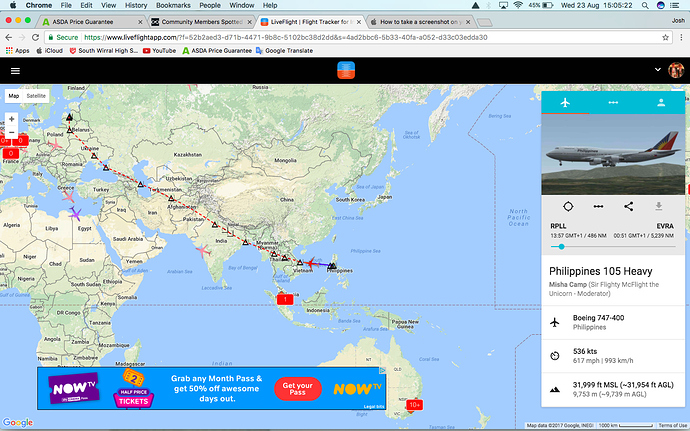Switch to How to take a screenshot tab
Viewport: 690px width, 431px height.
pos(421,22)
